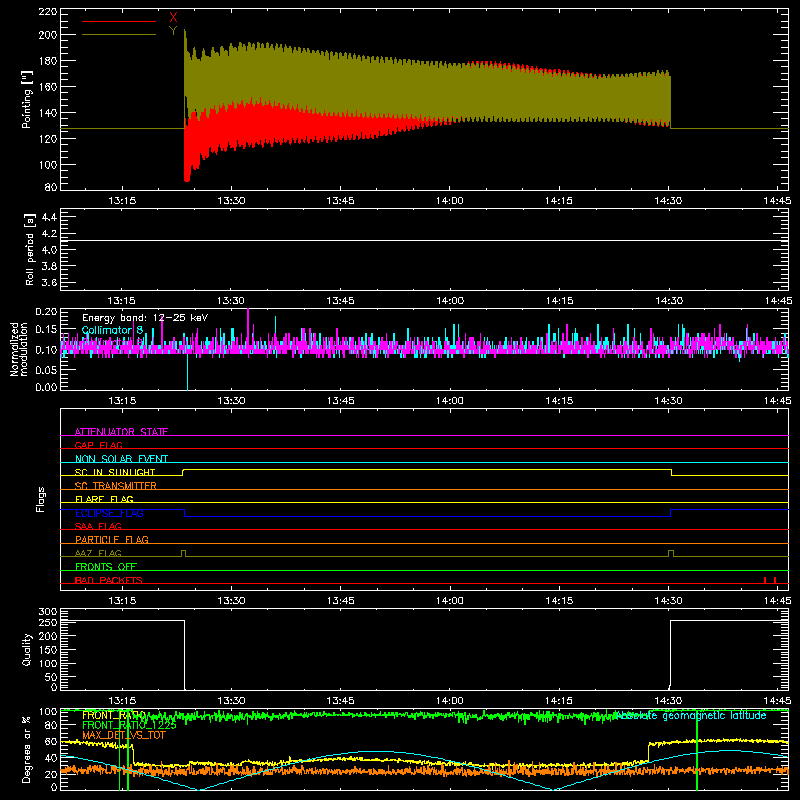The width and height of the screenshot is (800, 800).
Task: Click the green FRONT_RATIO_1225 legend label
Action: (x=129, y=725)
